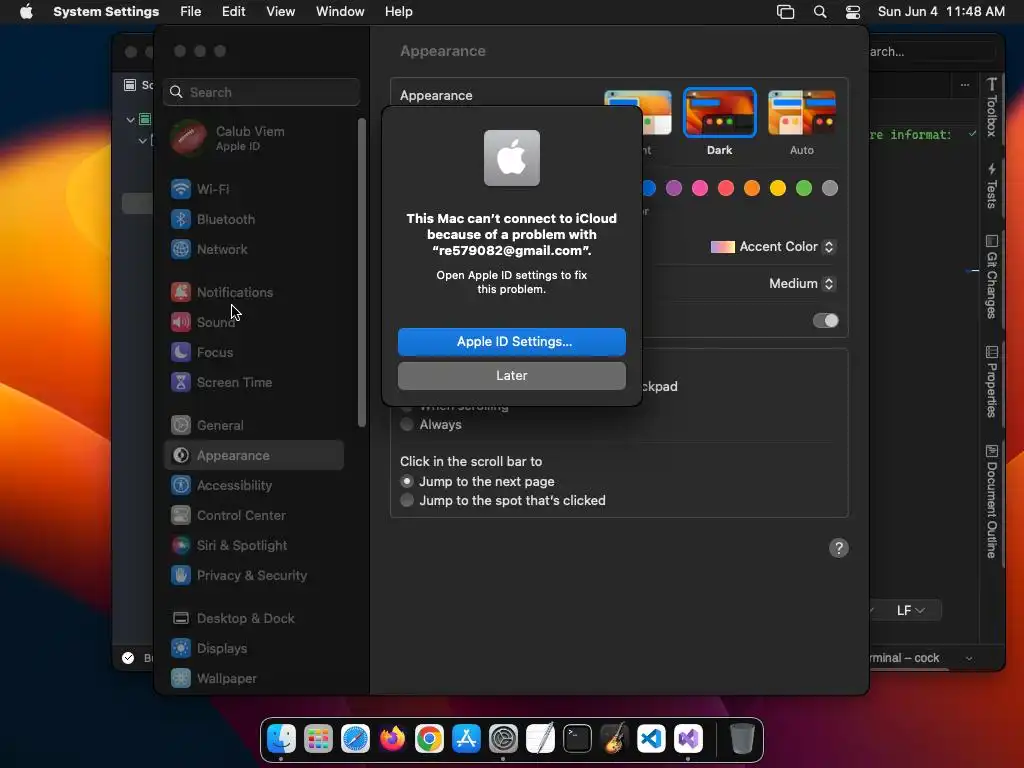Open Network settings in sidebar

(253, 249)
